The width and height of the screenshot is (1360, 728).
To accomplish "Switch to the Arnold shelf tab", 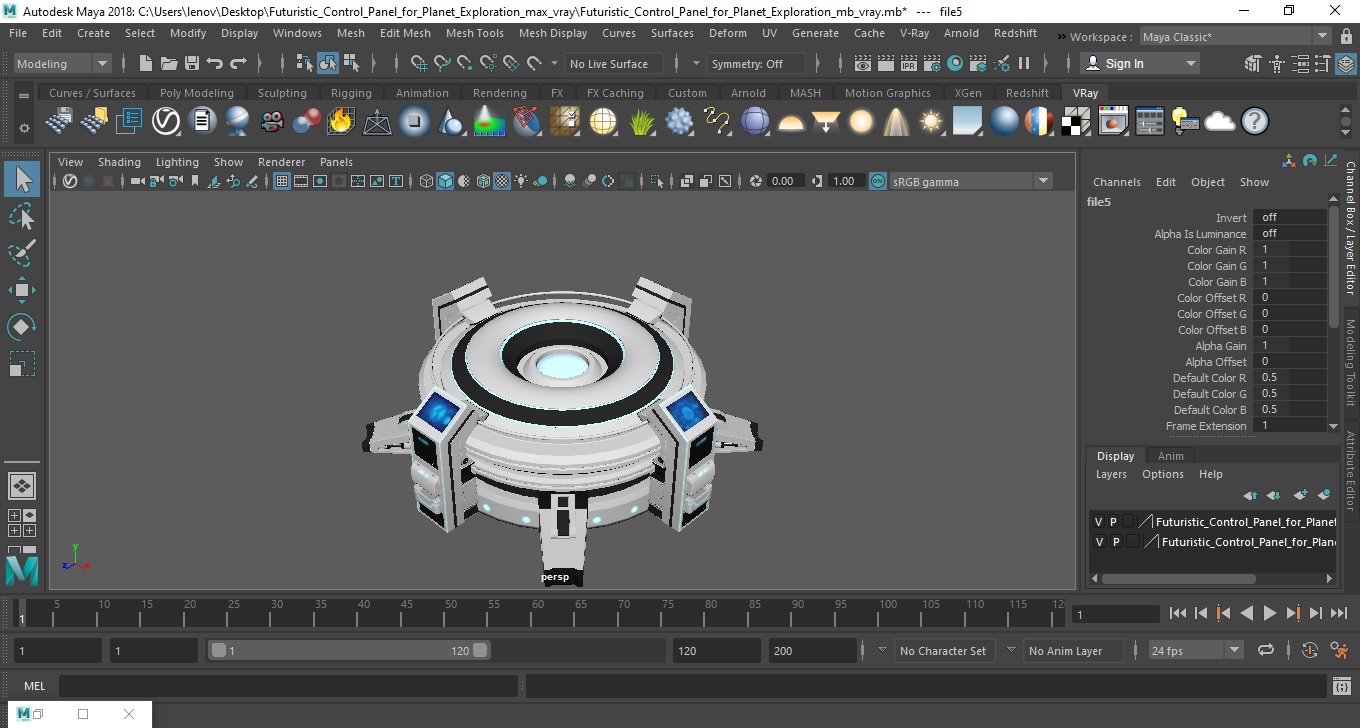I will tap(748, 93).
